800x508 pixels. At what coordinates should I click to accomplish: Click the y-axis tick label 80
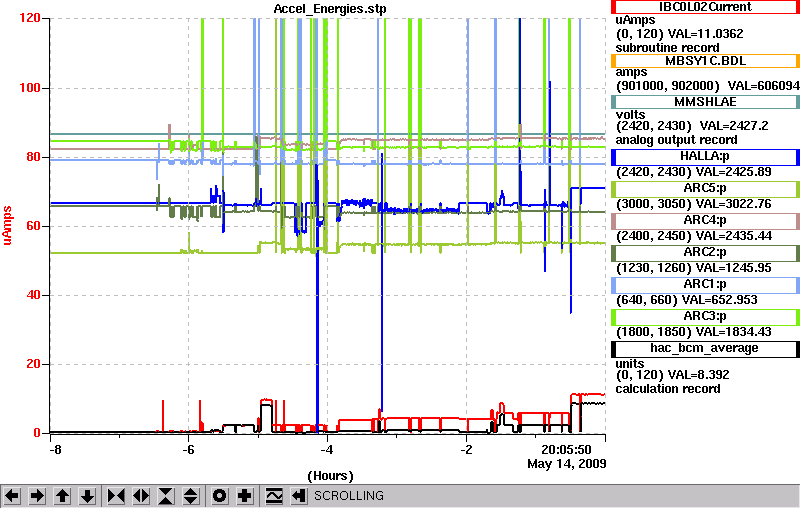click(x=33, y=157)
